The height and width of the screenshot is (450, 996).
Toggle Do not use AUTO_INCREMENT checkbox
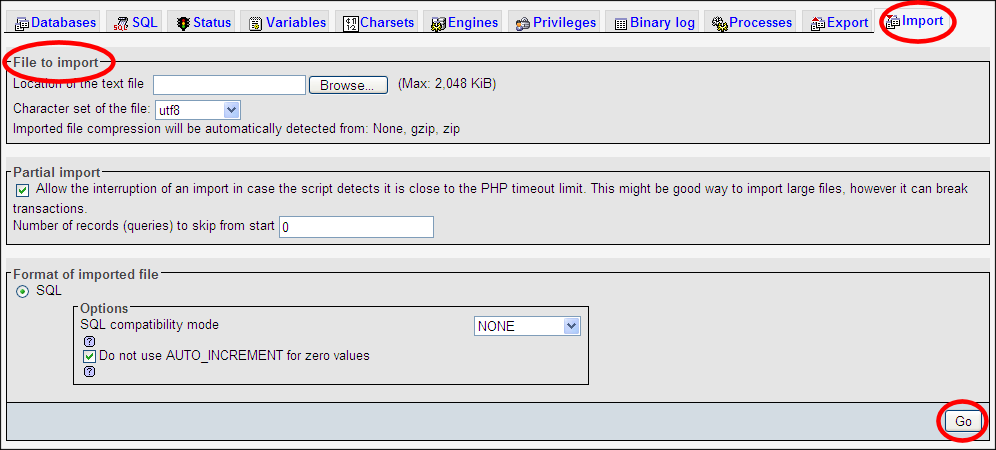tap(90, 357)
